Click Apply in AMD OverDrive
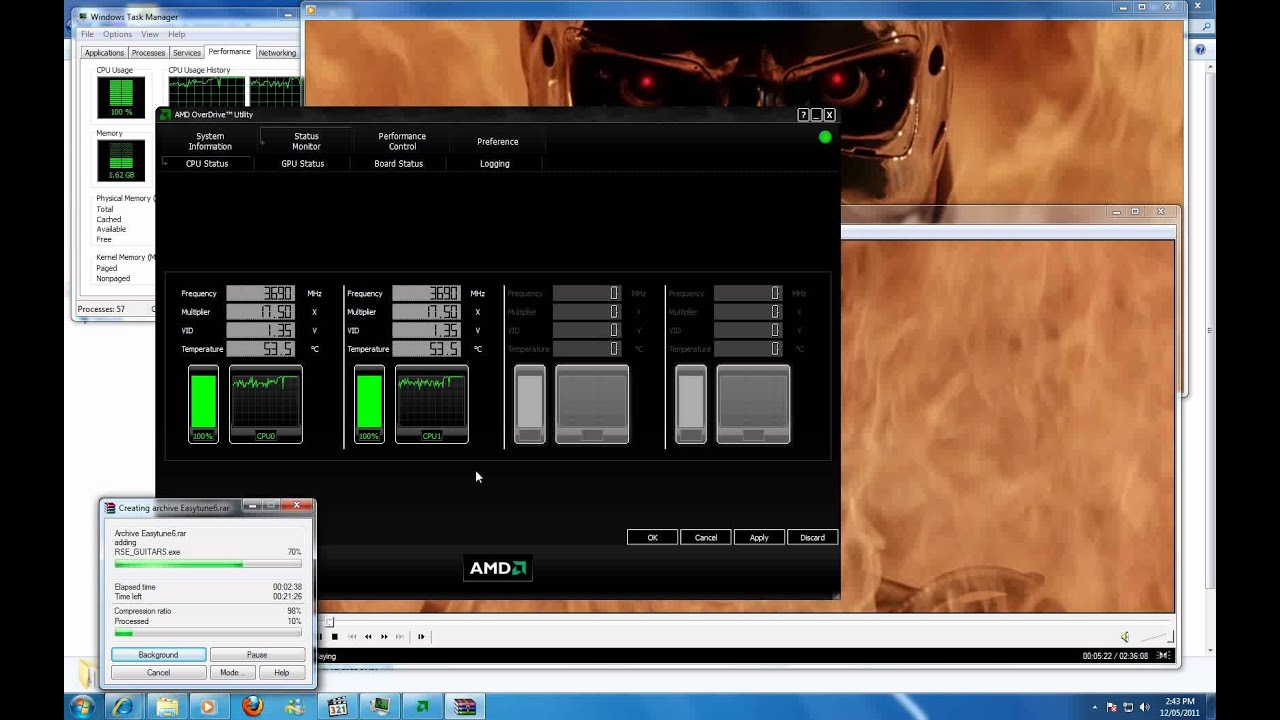 [759, 537]
